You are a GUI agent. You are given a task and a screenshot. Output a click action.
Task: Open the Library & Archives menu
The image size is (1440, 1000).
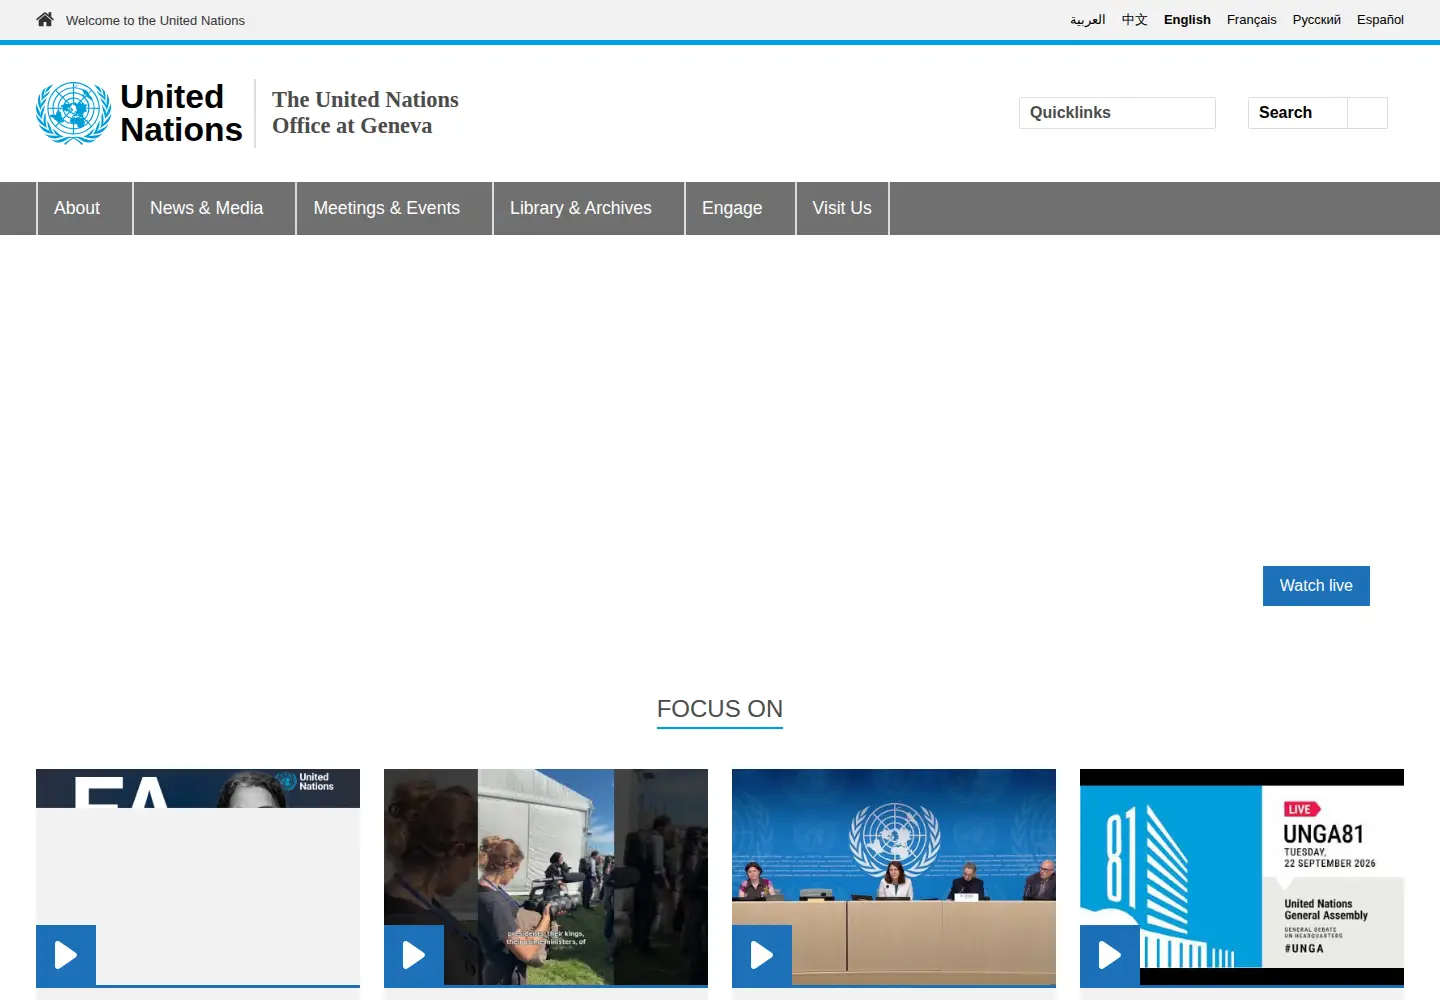click(588, 208)
